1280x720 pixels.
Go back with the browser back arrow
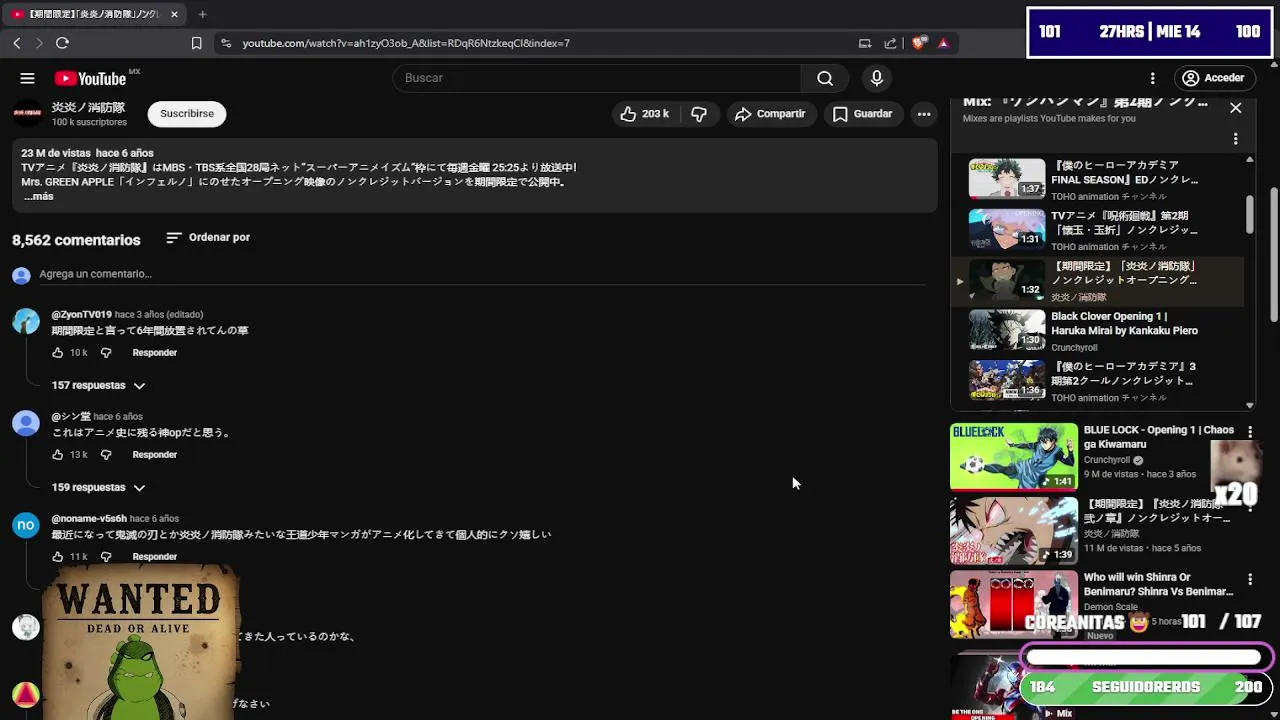(x=16, y=43)
